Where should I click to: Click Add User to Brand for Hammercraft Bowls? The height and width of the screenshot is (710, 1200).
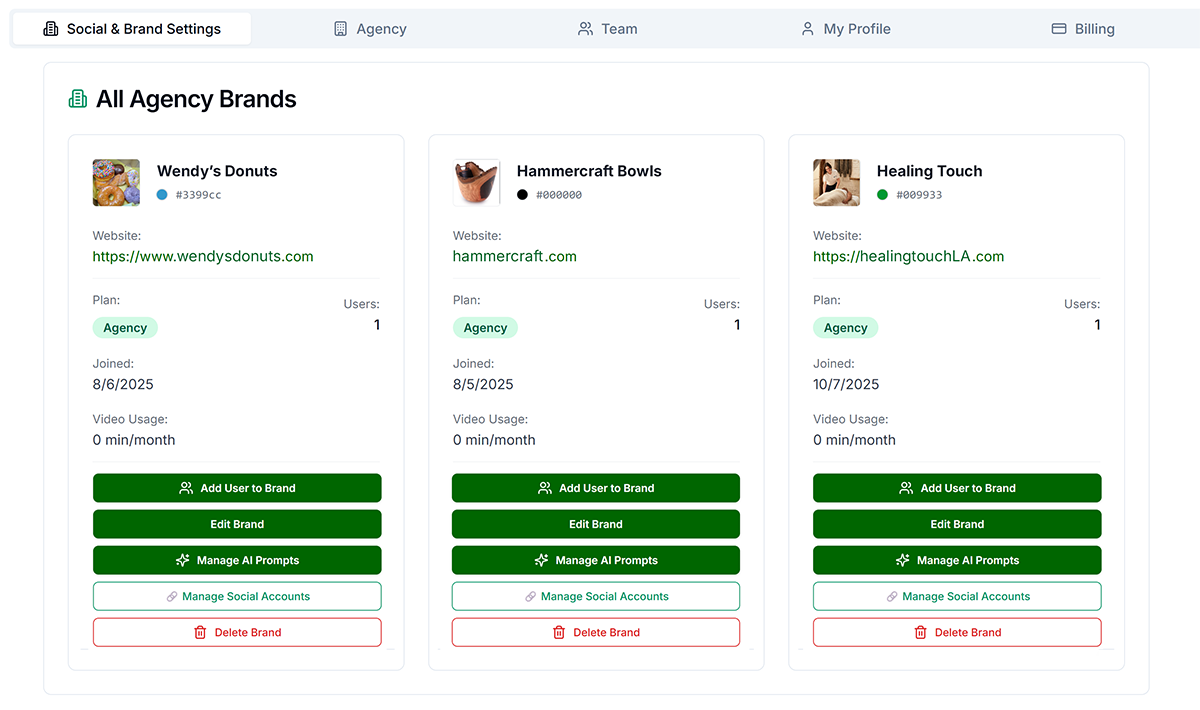(596, 488)
